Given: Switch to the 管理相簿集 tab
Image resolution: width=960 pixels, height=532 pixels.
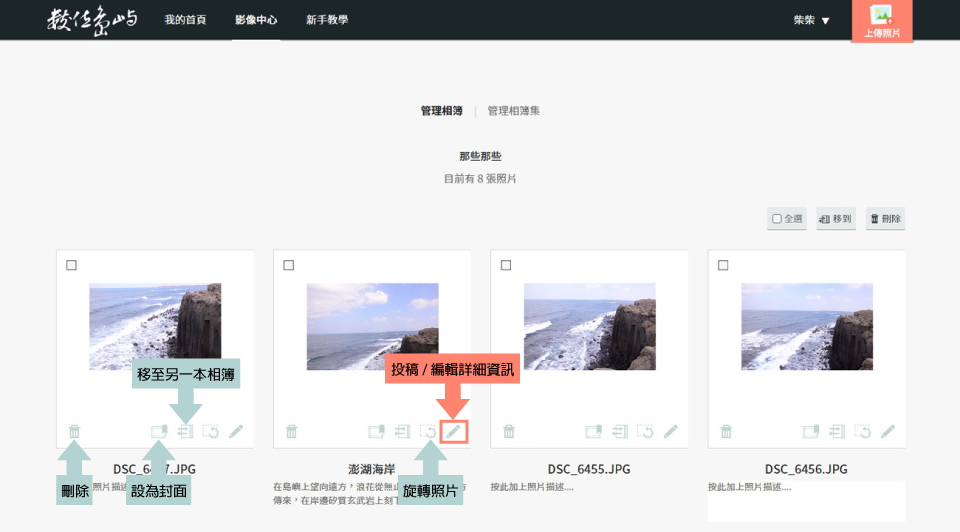Looking at the screenshot, I should coord(513,111).
